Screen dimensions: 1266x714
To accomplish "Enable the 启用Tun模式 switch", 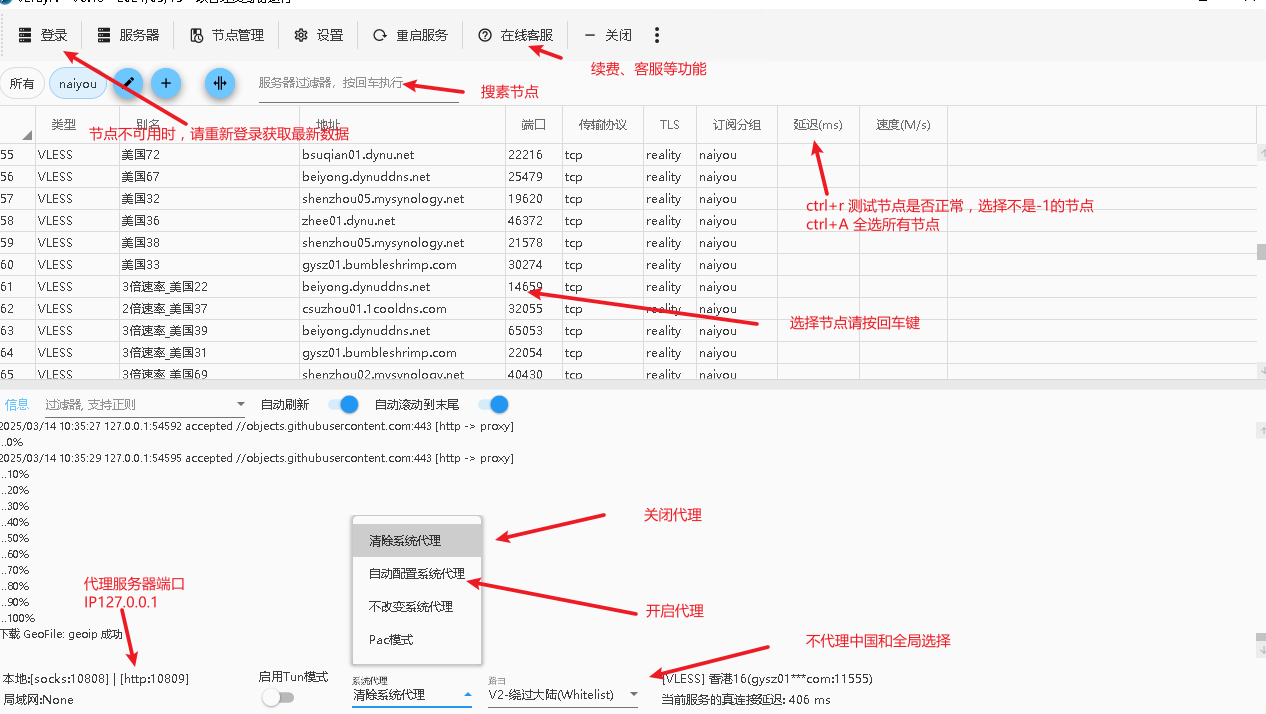I will click(x=277, y=697).
